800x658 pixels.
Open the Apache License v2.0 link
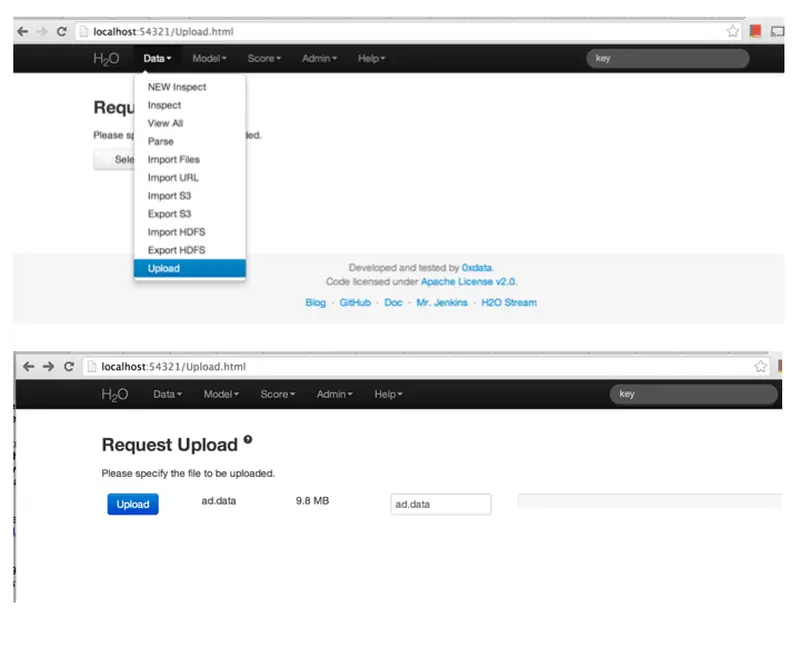click(468, 282)
